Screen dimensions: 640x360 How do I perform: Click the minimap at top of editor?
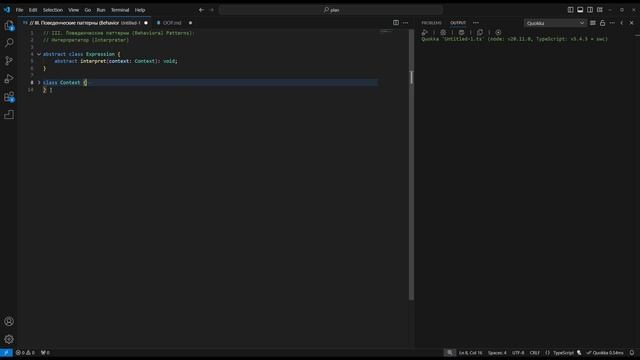(385, 32)
